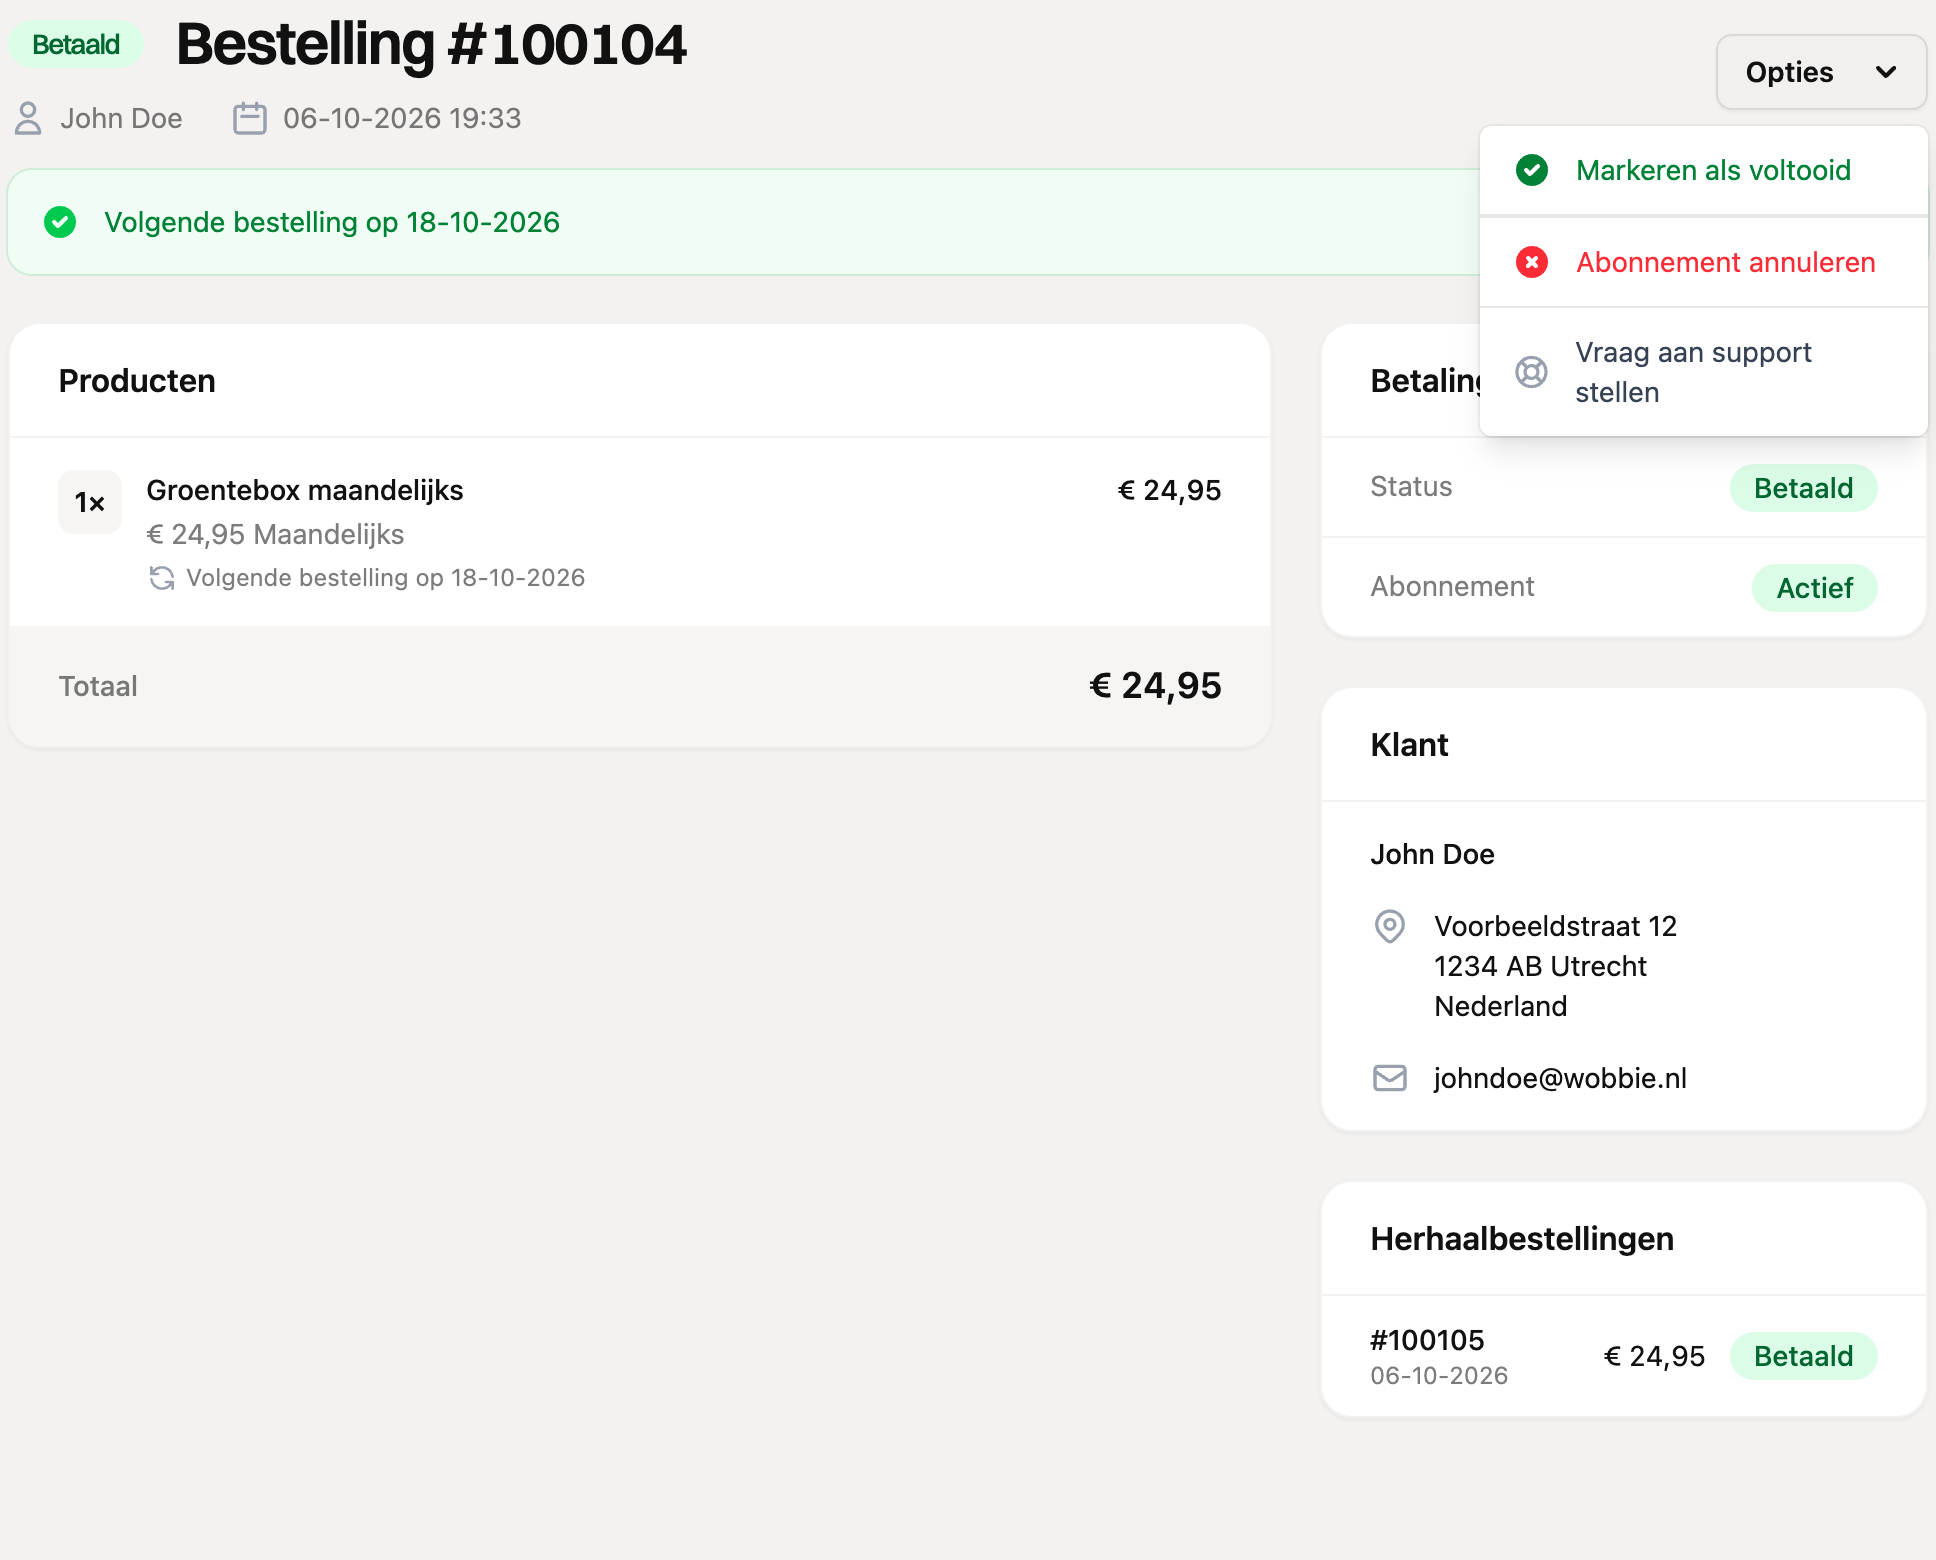Click '€ 24,95 Maandelijks' price text
1936x1560 pixels.
pos(275,534)
